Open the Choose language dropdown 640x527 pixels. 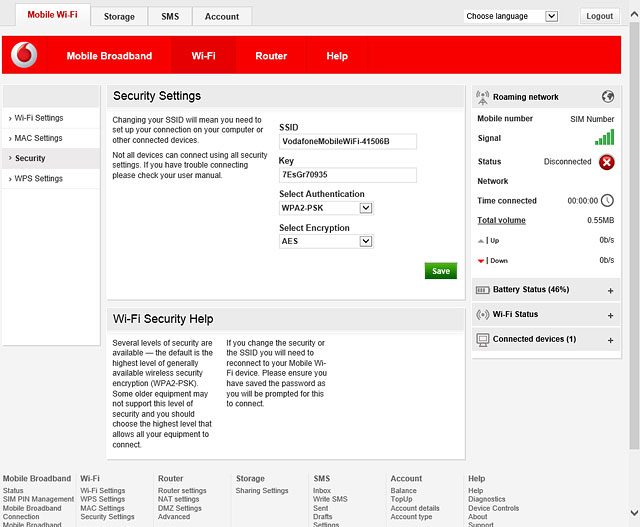point(551,16)
